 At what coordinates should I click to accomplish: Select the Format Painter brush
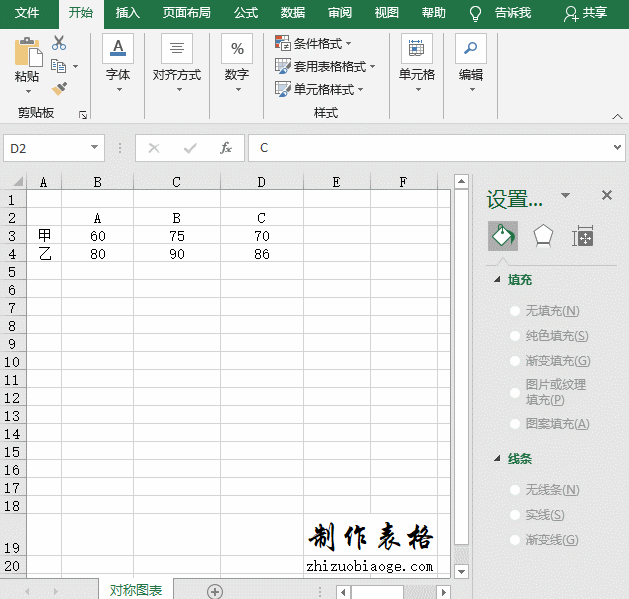(x=59, y=89)
